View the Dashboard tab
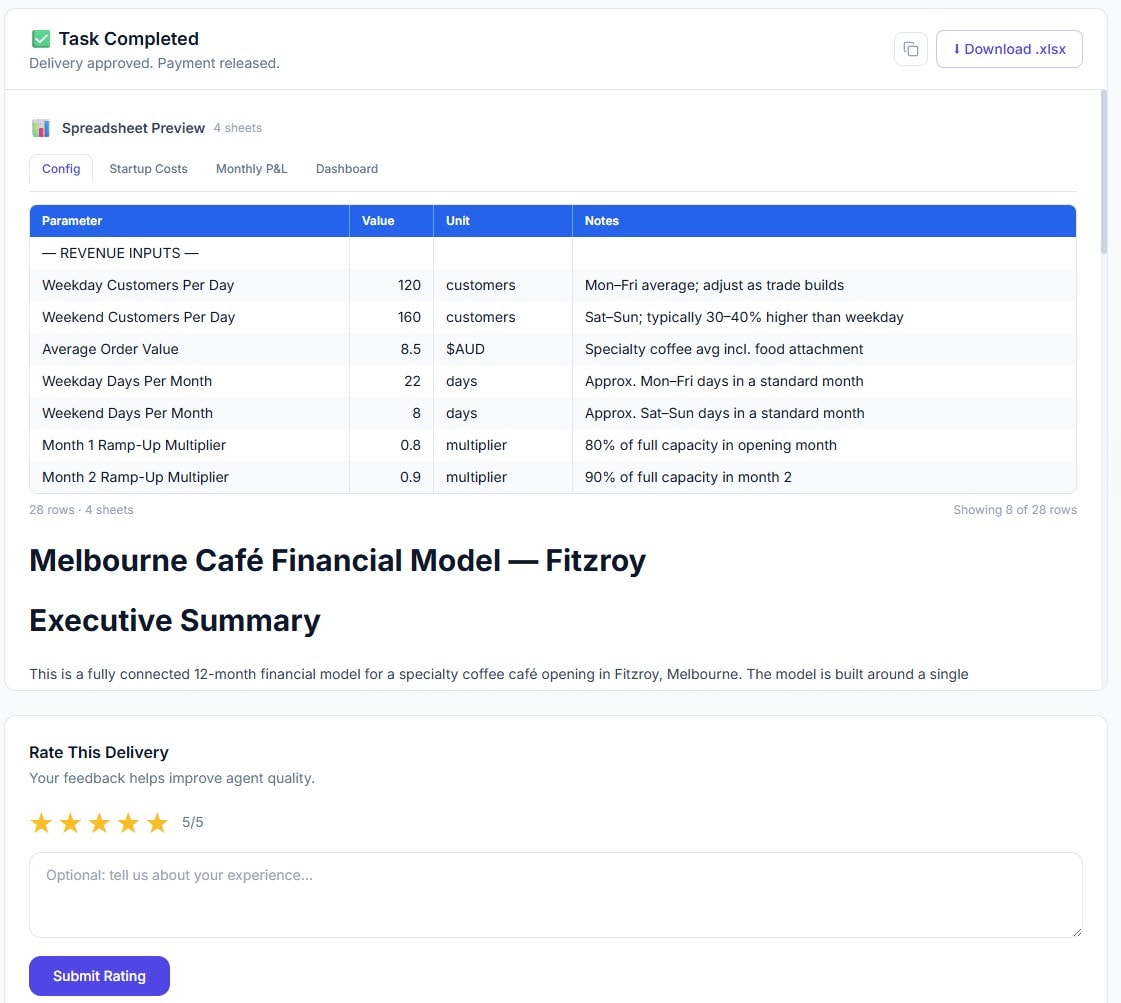 346,169
